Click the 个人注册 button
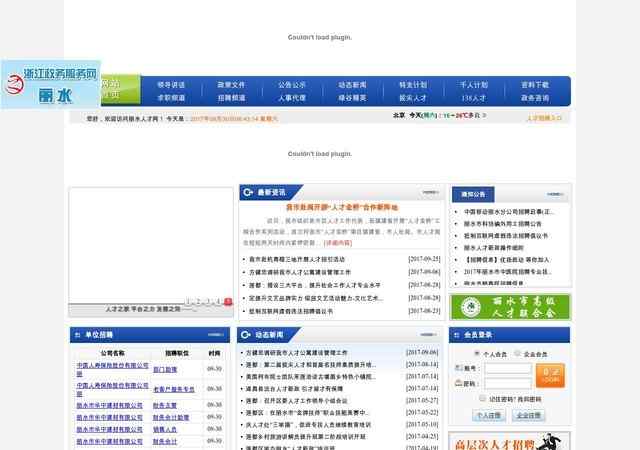Image resolution: width=640 pixels, height=450 pixels. 489,415
